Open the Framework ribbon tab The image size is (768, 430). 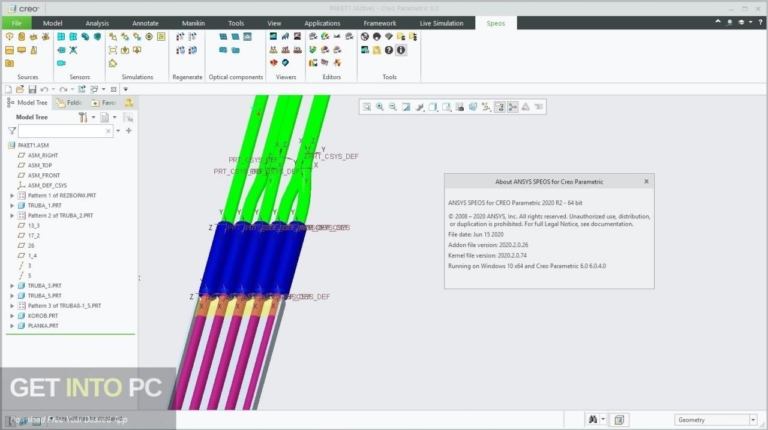pos(380,23)
